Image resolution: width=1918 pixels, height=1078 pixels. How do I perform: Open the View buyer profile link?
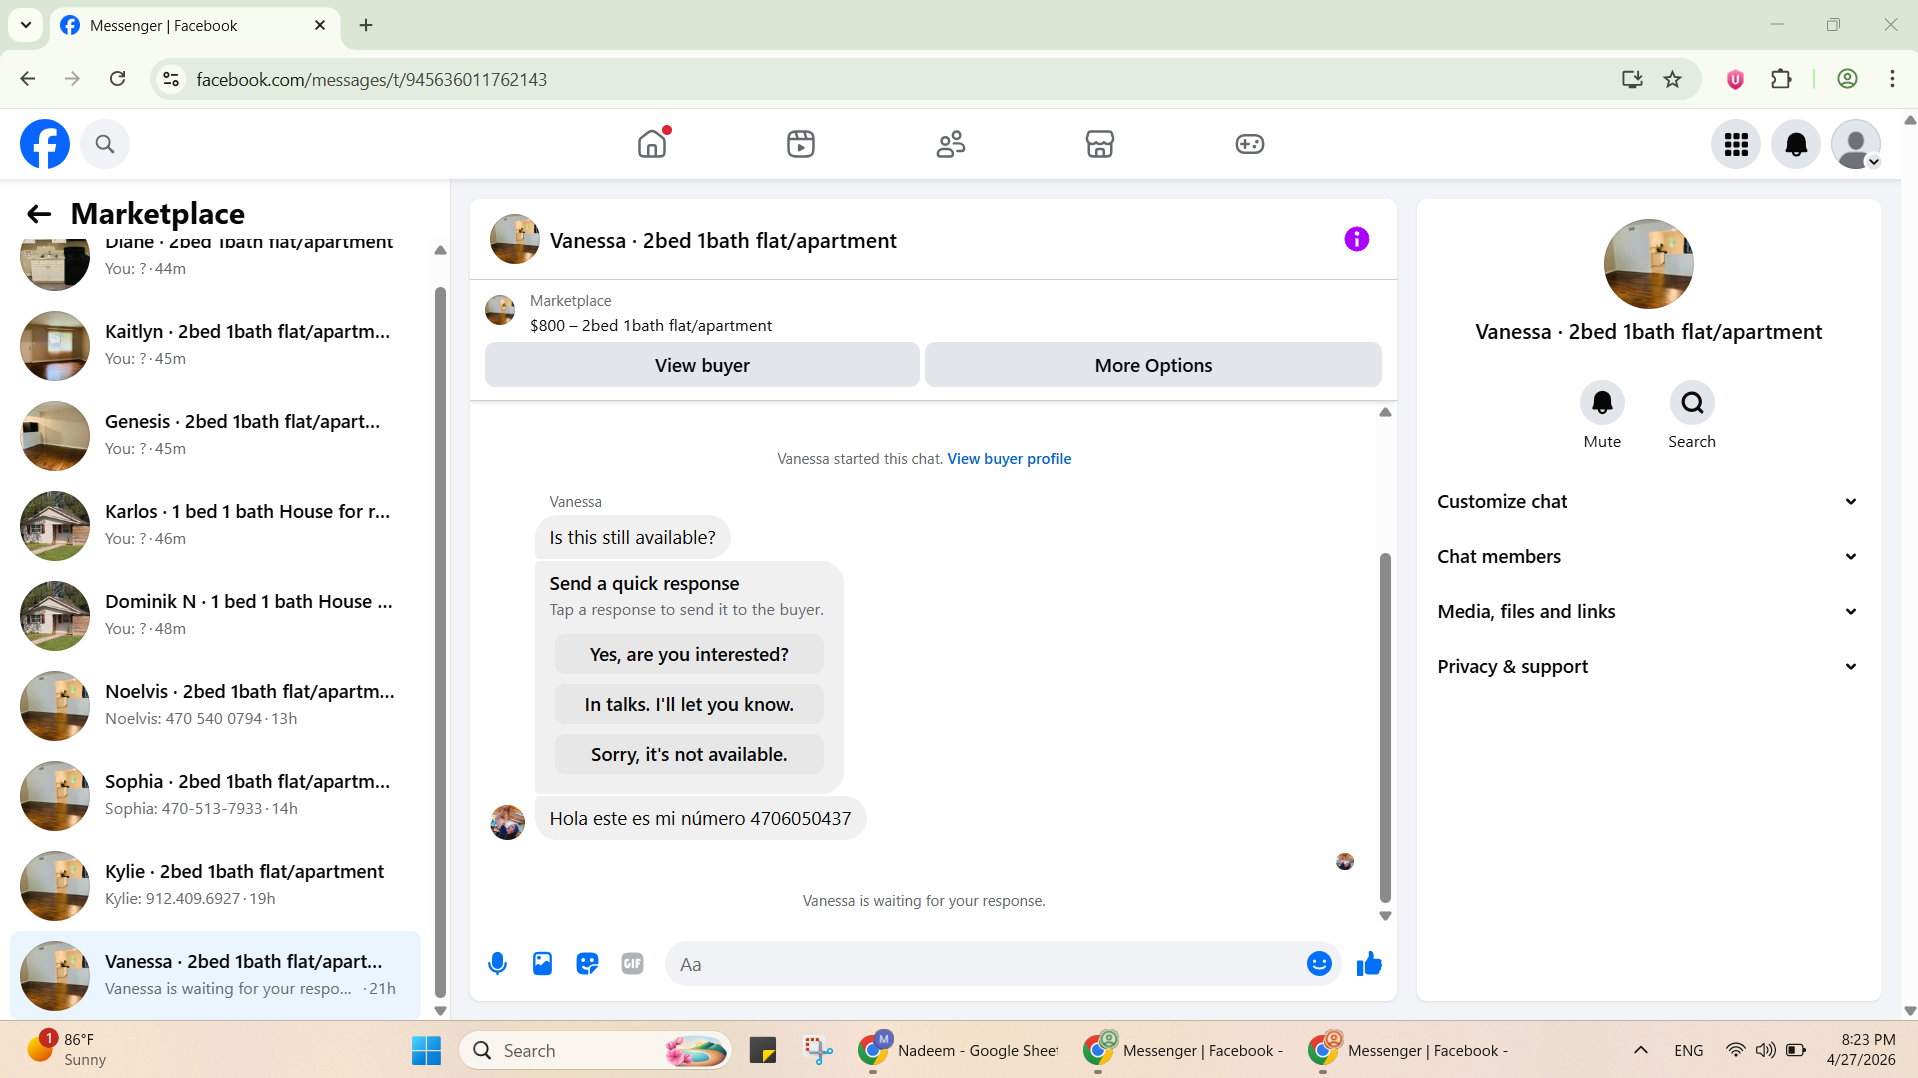1009,459
